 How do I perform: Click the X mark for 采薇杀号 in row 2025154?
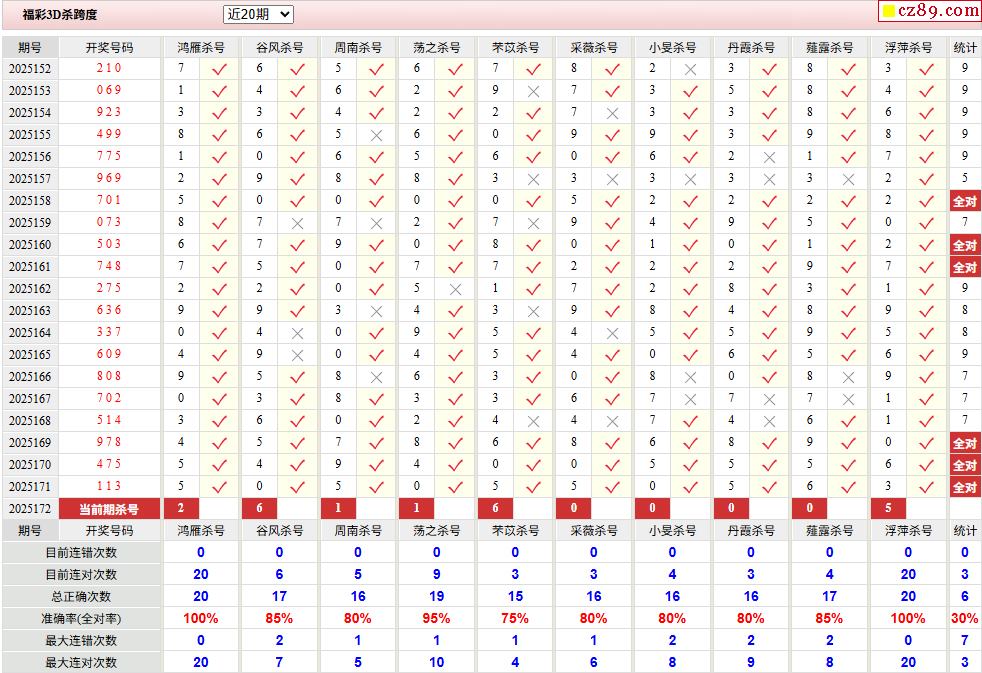point(612,113)
